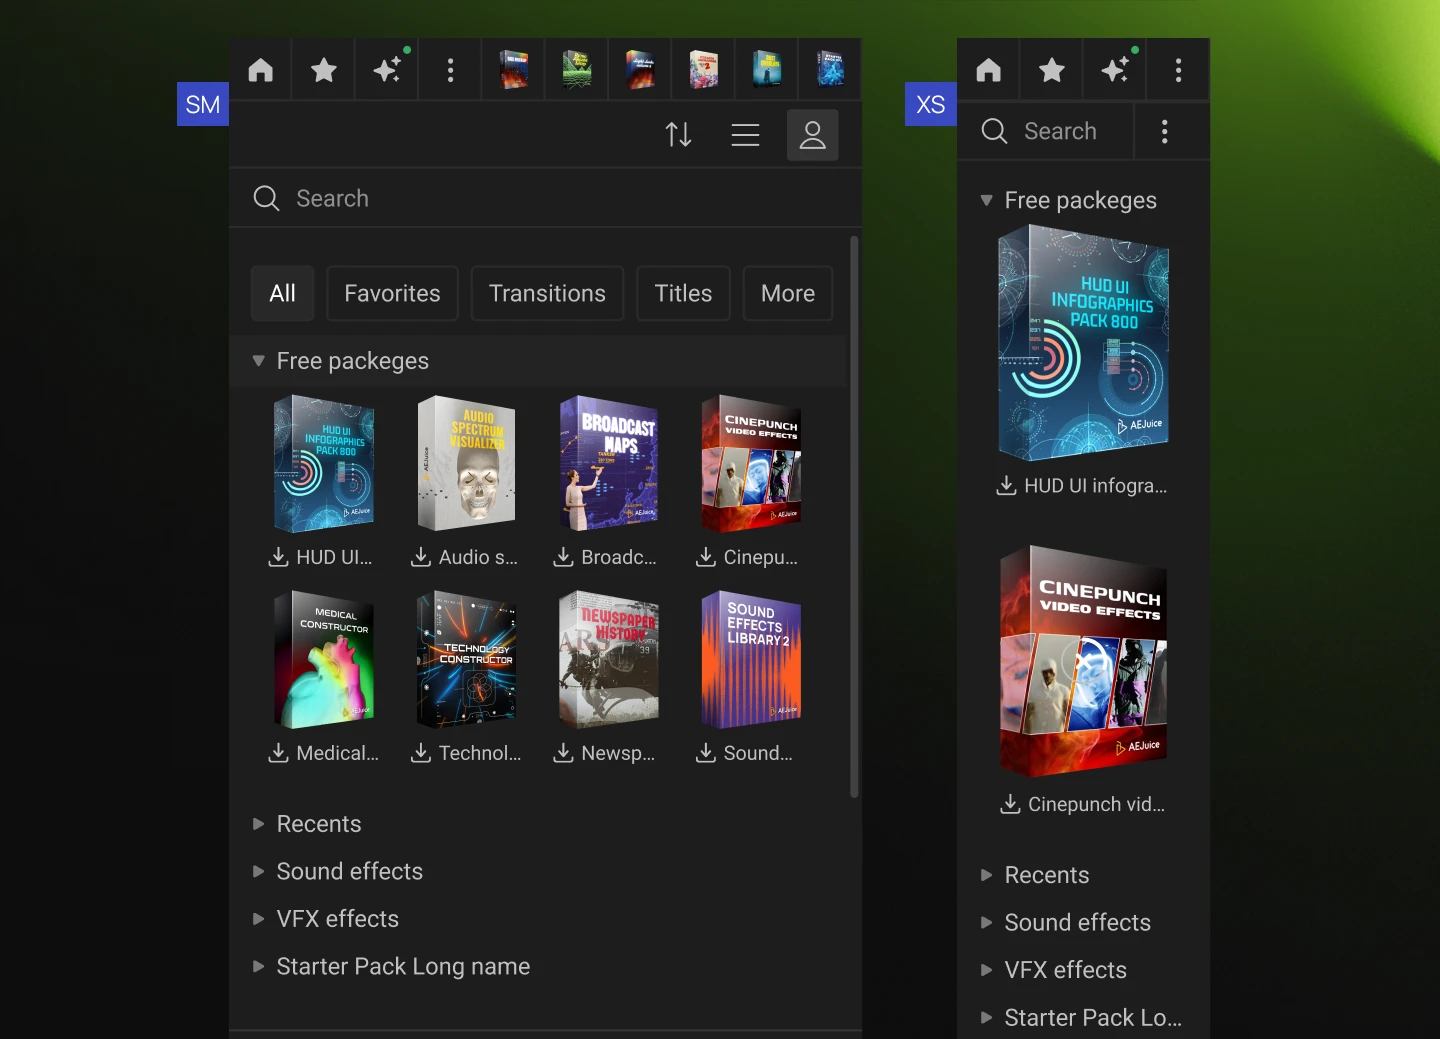Screen dimensions: 1440x1039
Task: Switch to the Titles tab
Action: [683, 293]
